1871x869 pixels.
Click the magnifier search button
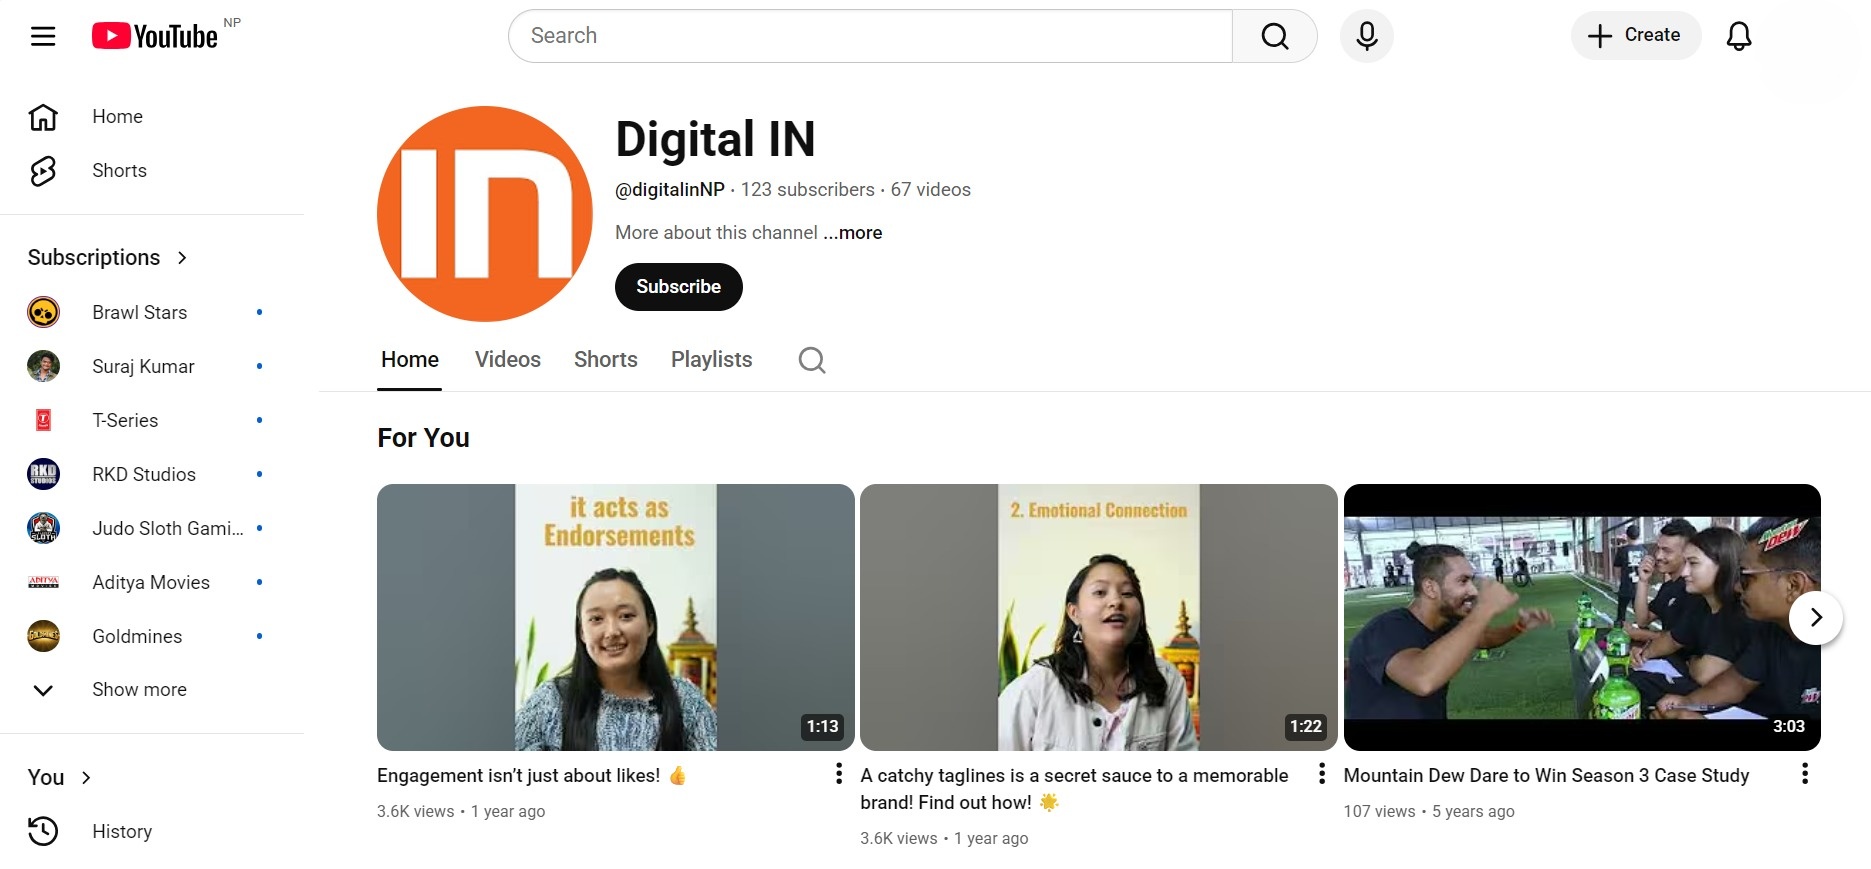pos(1274,36)
